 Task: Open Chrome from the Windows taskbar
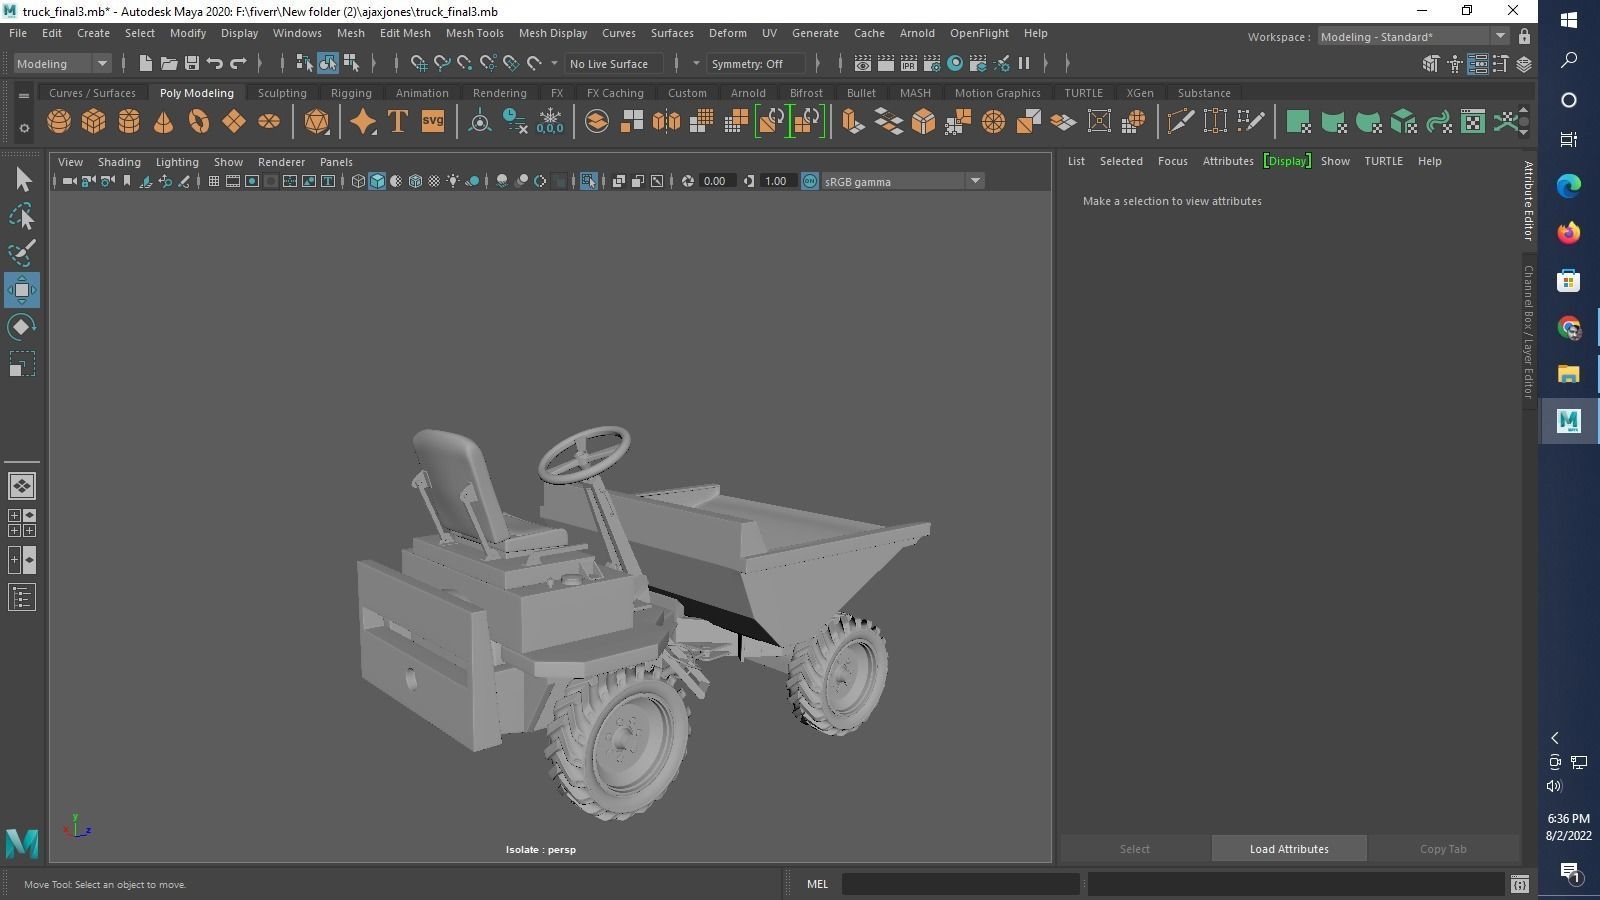(x=1568, y=327)
